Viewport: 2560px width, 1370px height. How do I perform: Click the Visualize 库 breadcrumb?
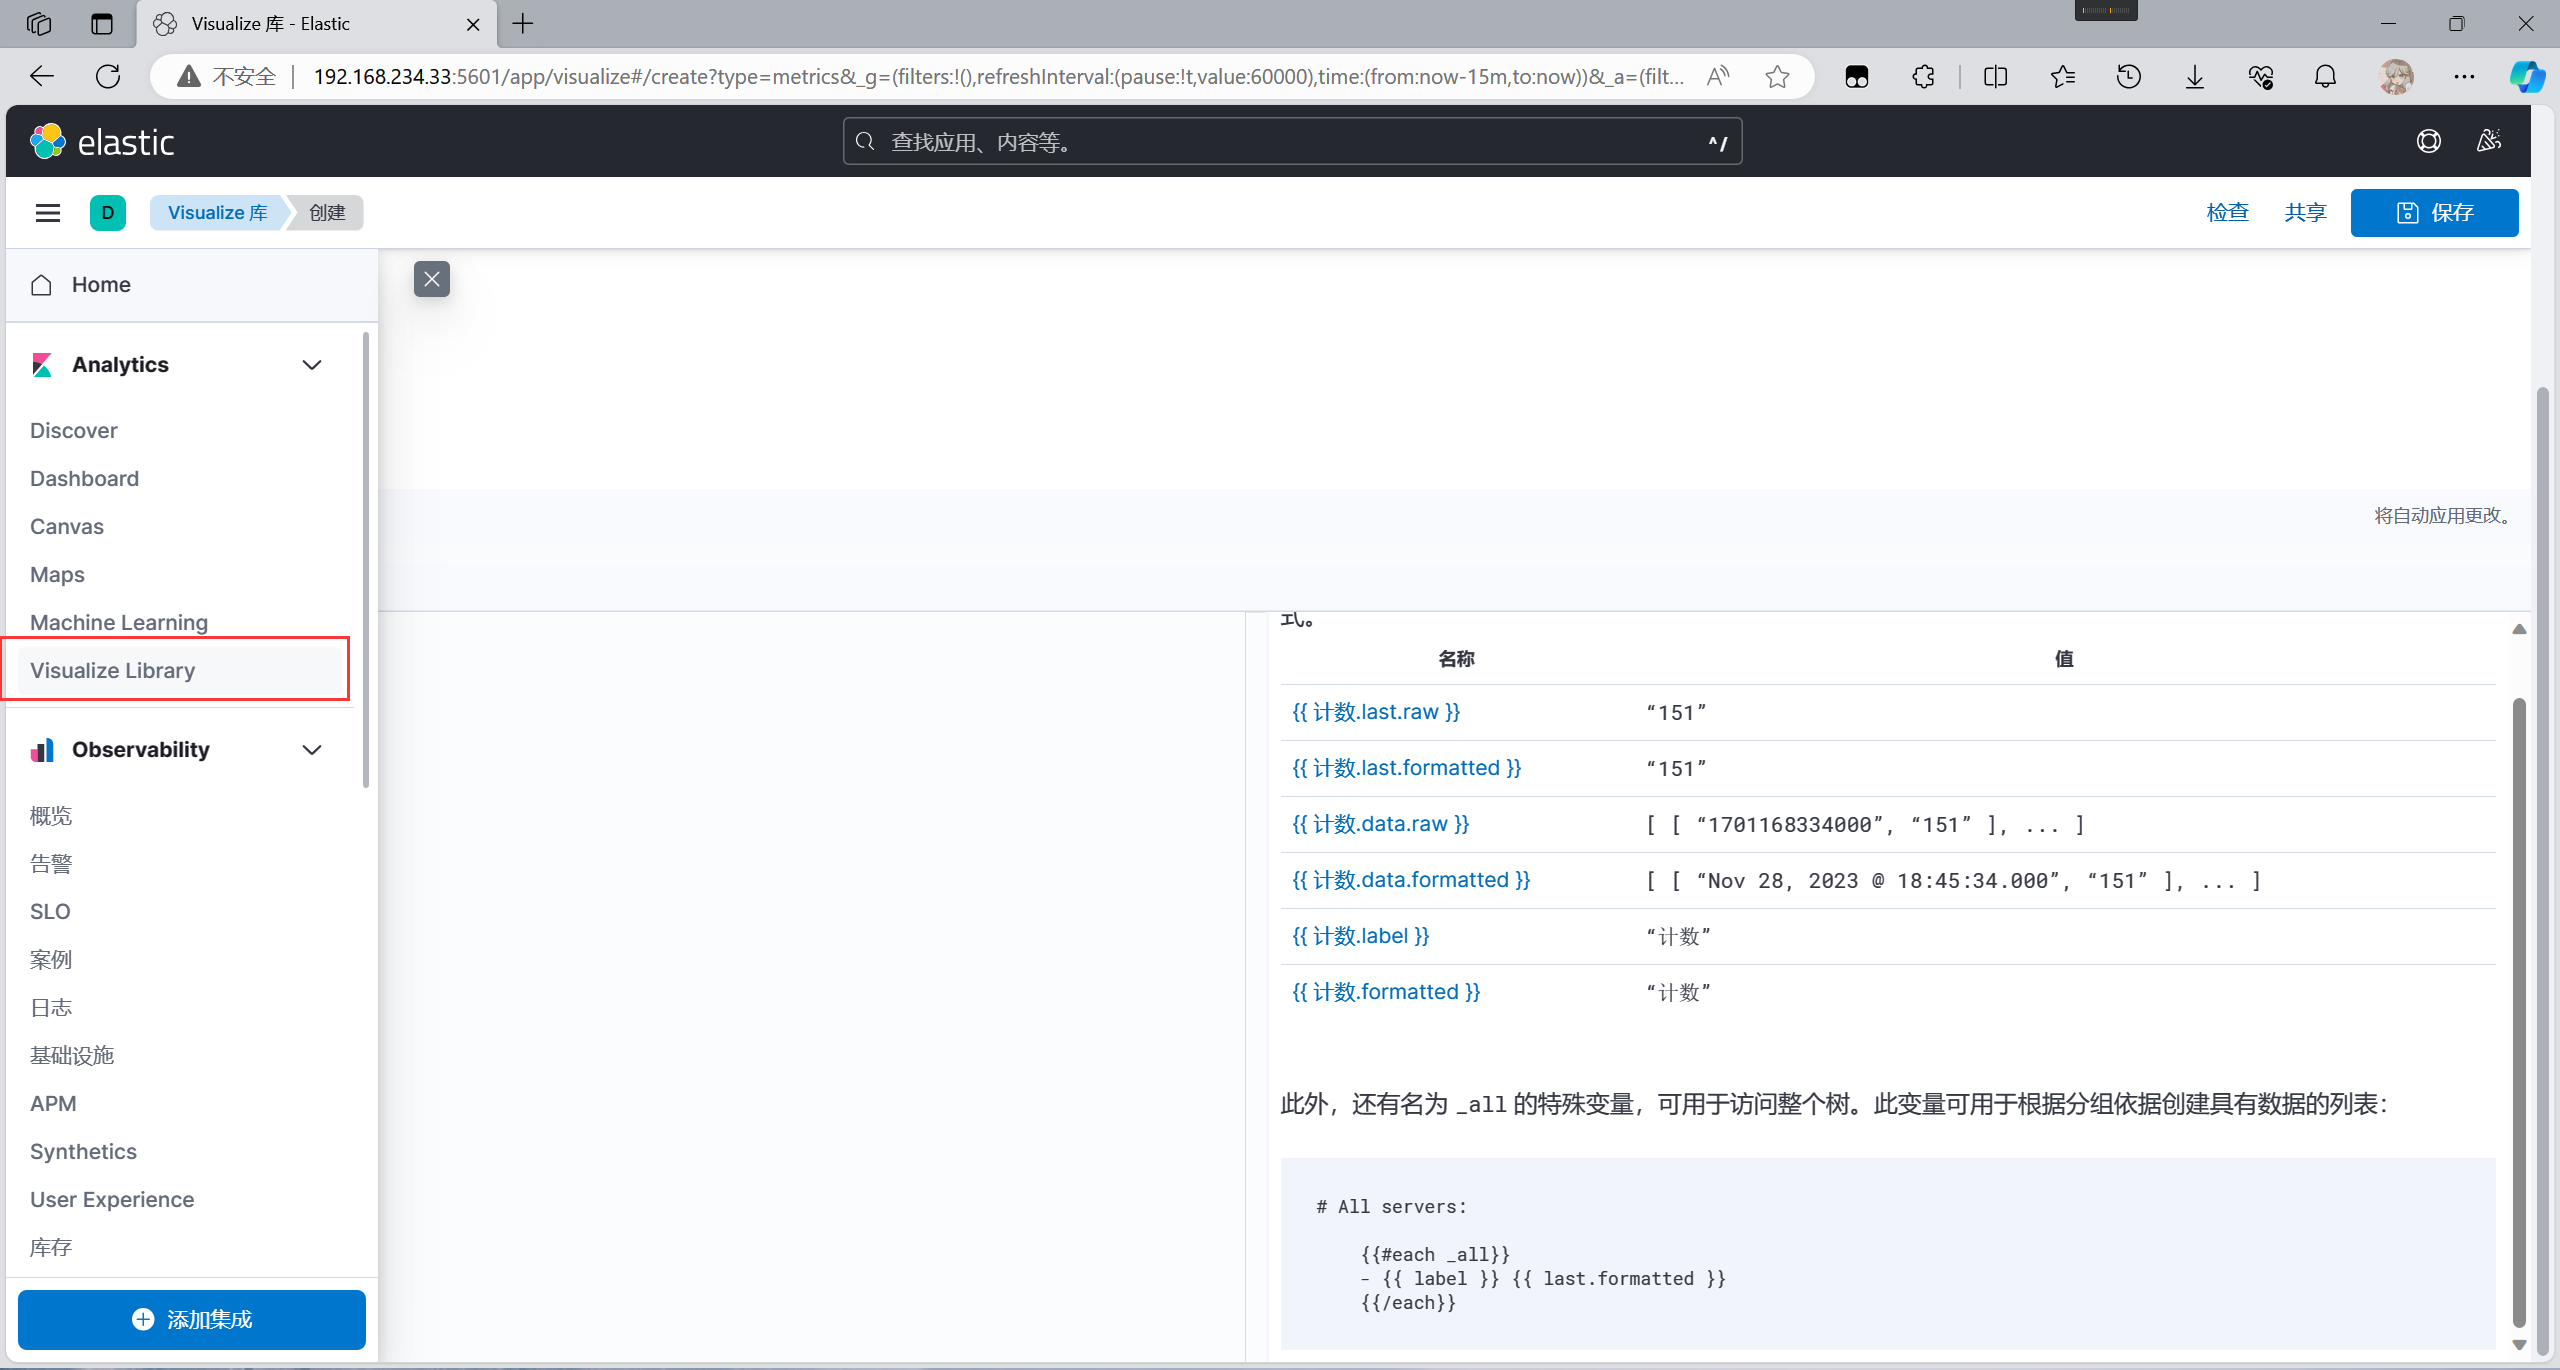coord(218,213)
